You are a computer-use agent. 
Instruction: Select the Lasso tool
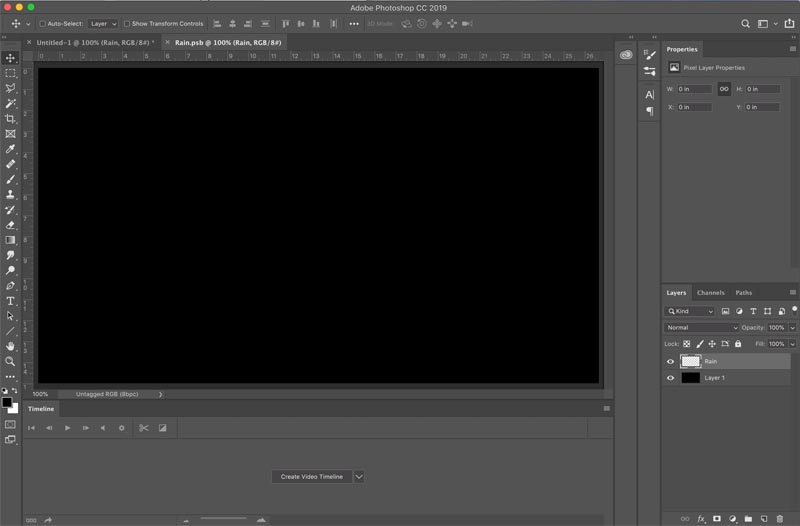(10, 88)
